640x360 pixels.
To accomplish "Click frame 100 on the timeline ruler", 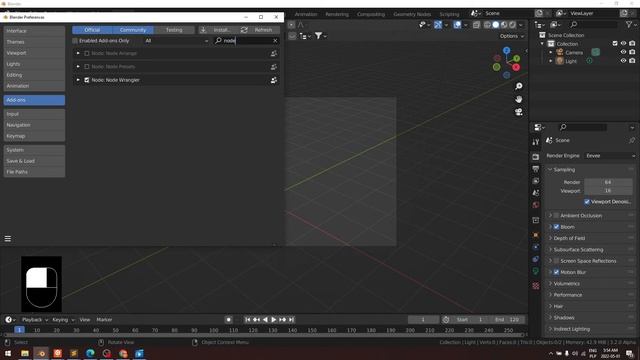I will (x=213, y=330).
